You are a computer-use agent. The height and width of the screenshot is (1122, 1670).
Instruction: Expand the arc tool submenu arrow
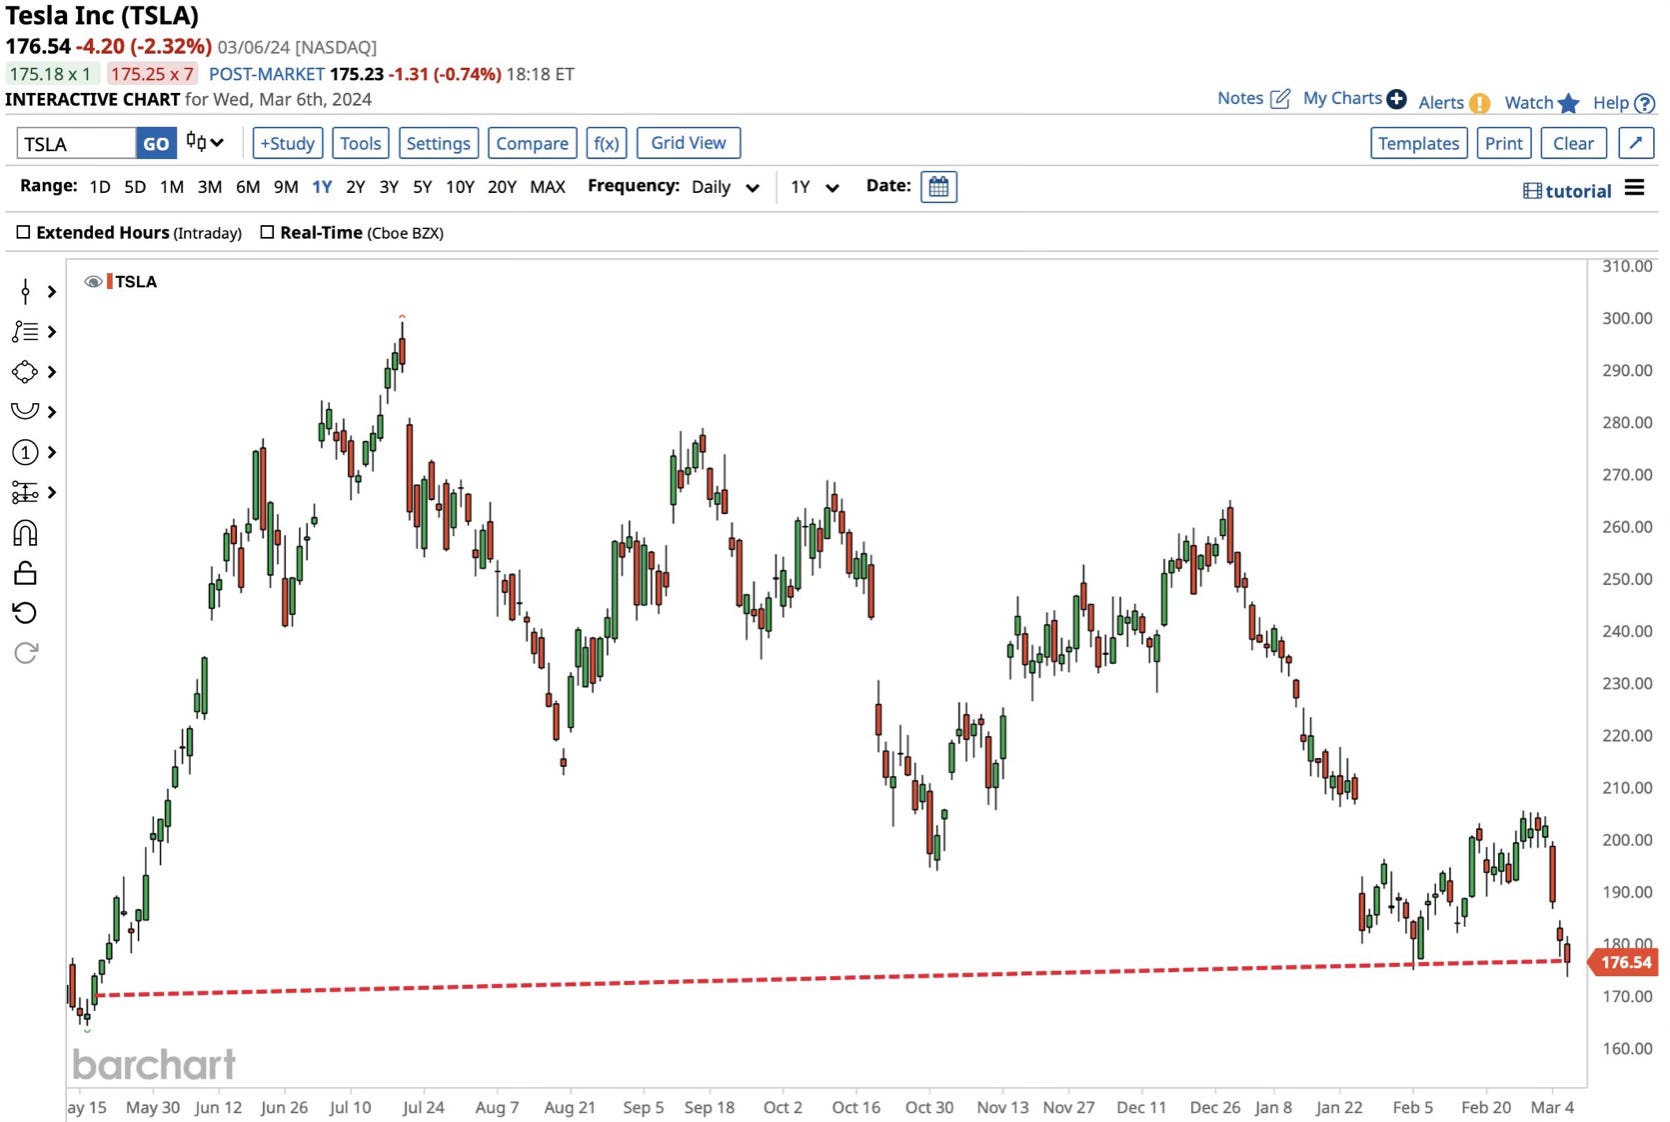(52, 412)
